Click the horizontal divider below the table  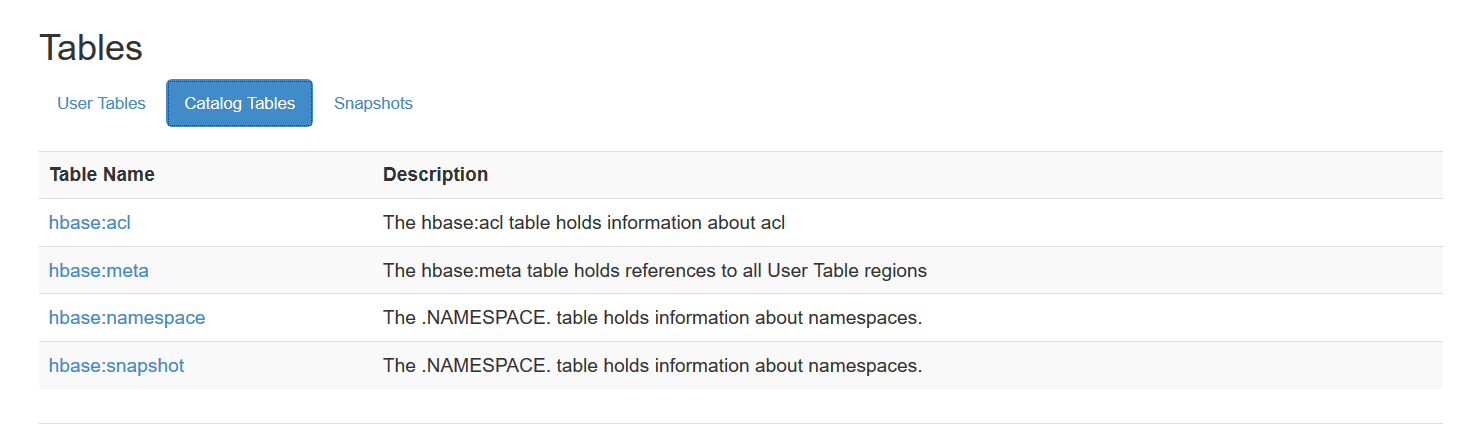click(740, 423)
